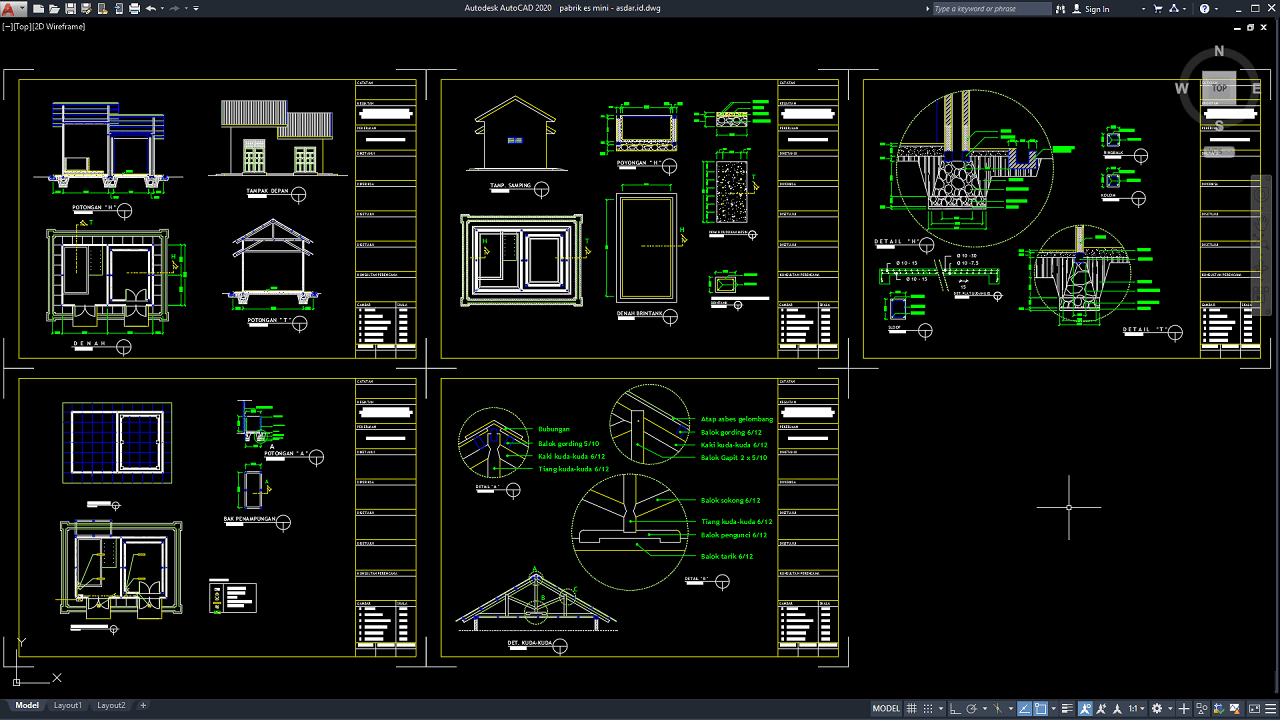Image resolution: width=1280 pixels, height=720 pixels.
Task: Click the search keyword input field
Action: 992,8
